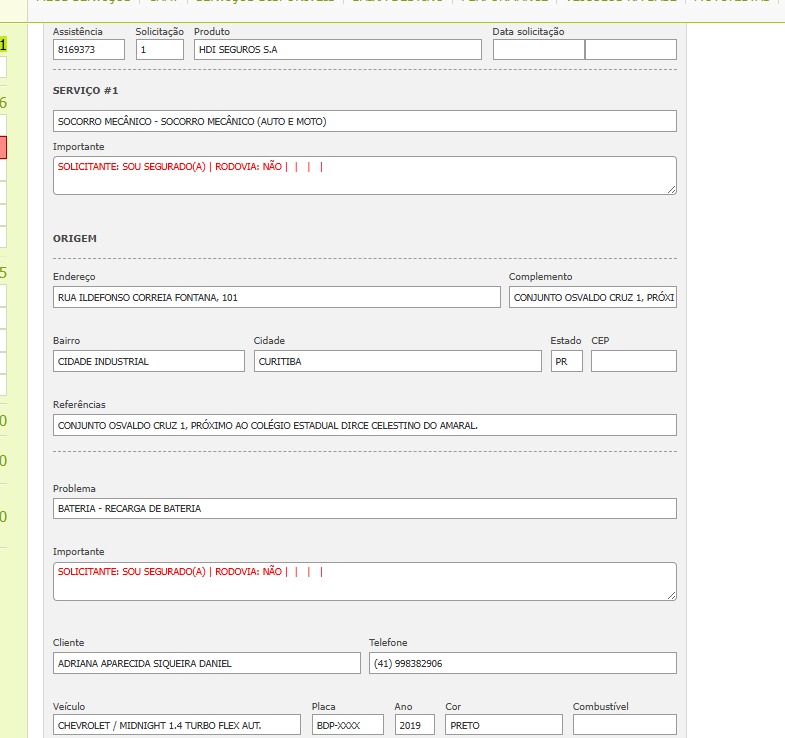The height and width of the screenshot is (738, 785).
Task: Select the Estado field with PR
Action: [x=566, y=361]
